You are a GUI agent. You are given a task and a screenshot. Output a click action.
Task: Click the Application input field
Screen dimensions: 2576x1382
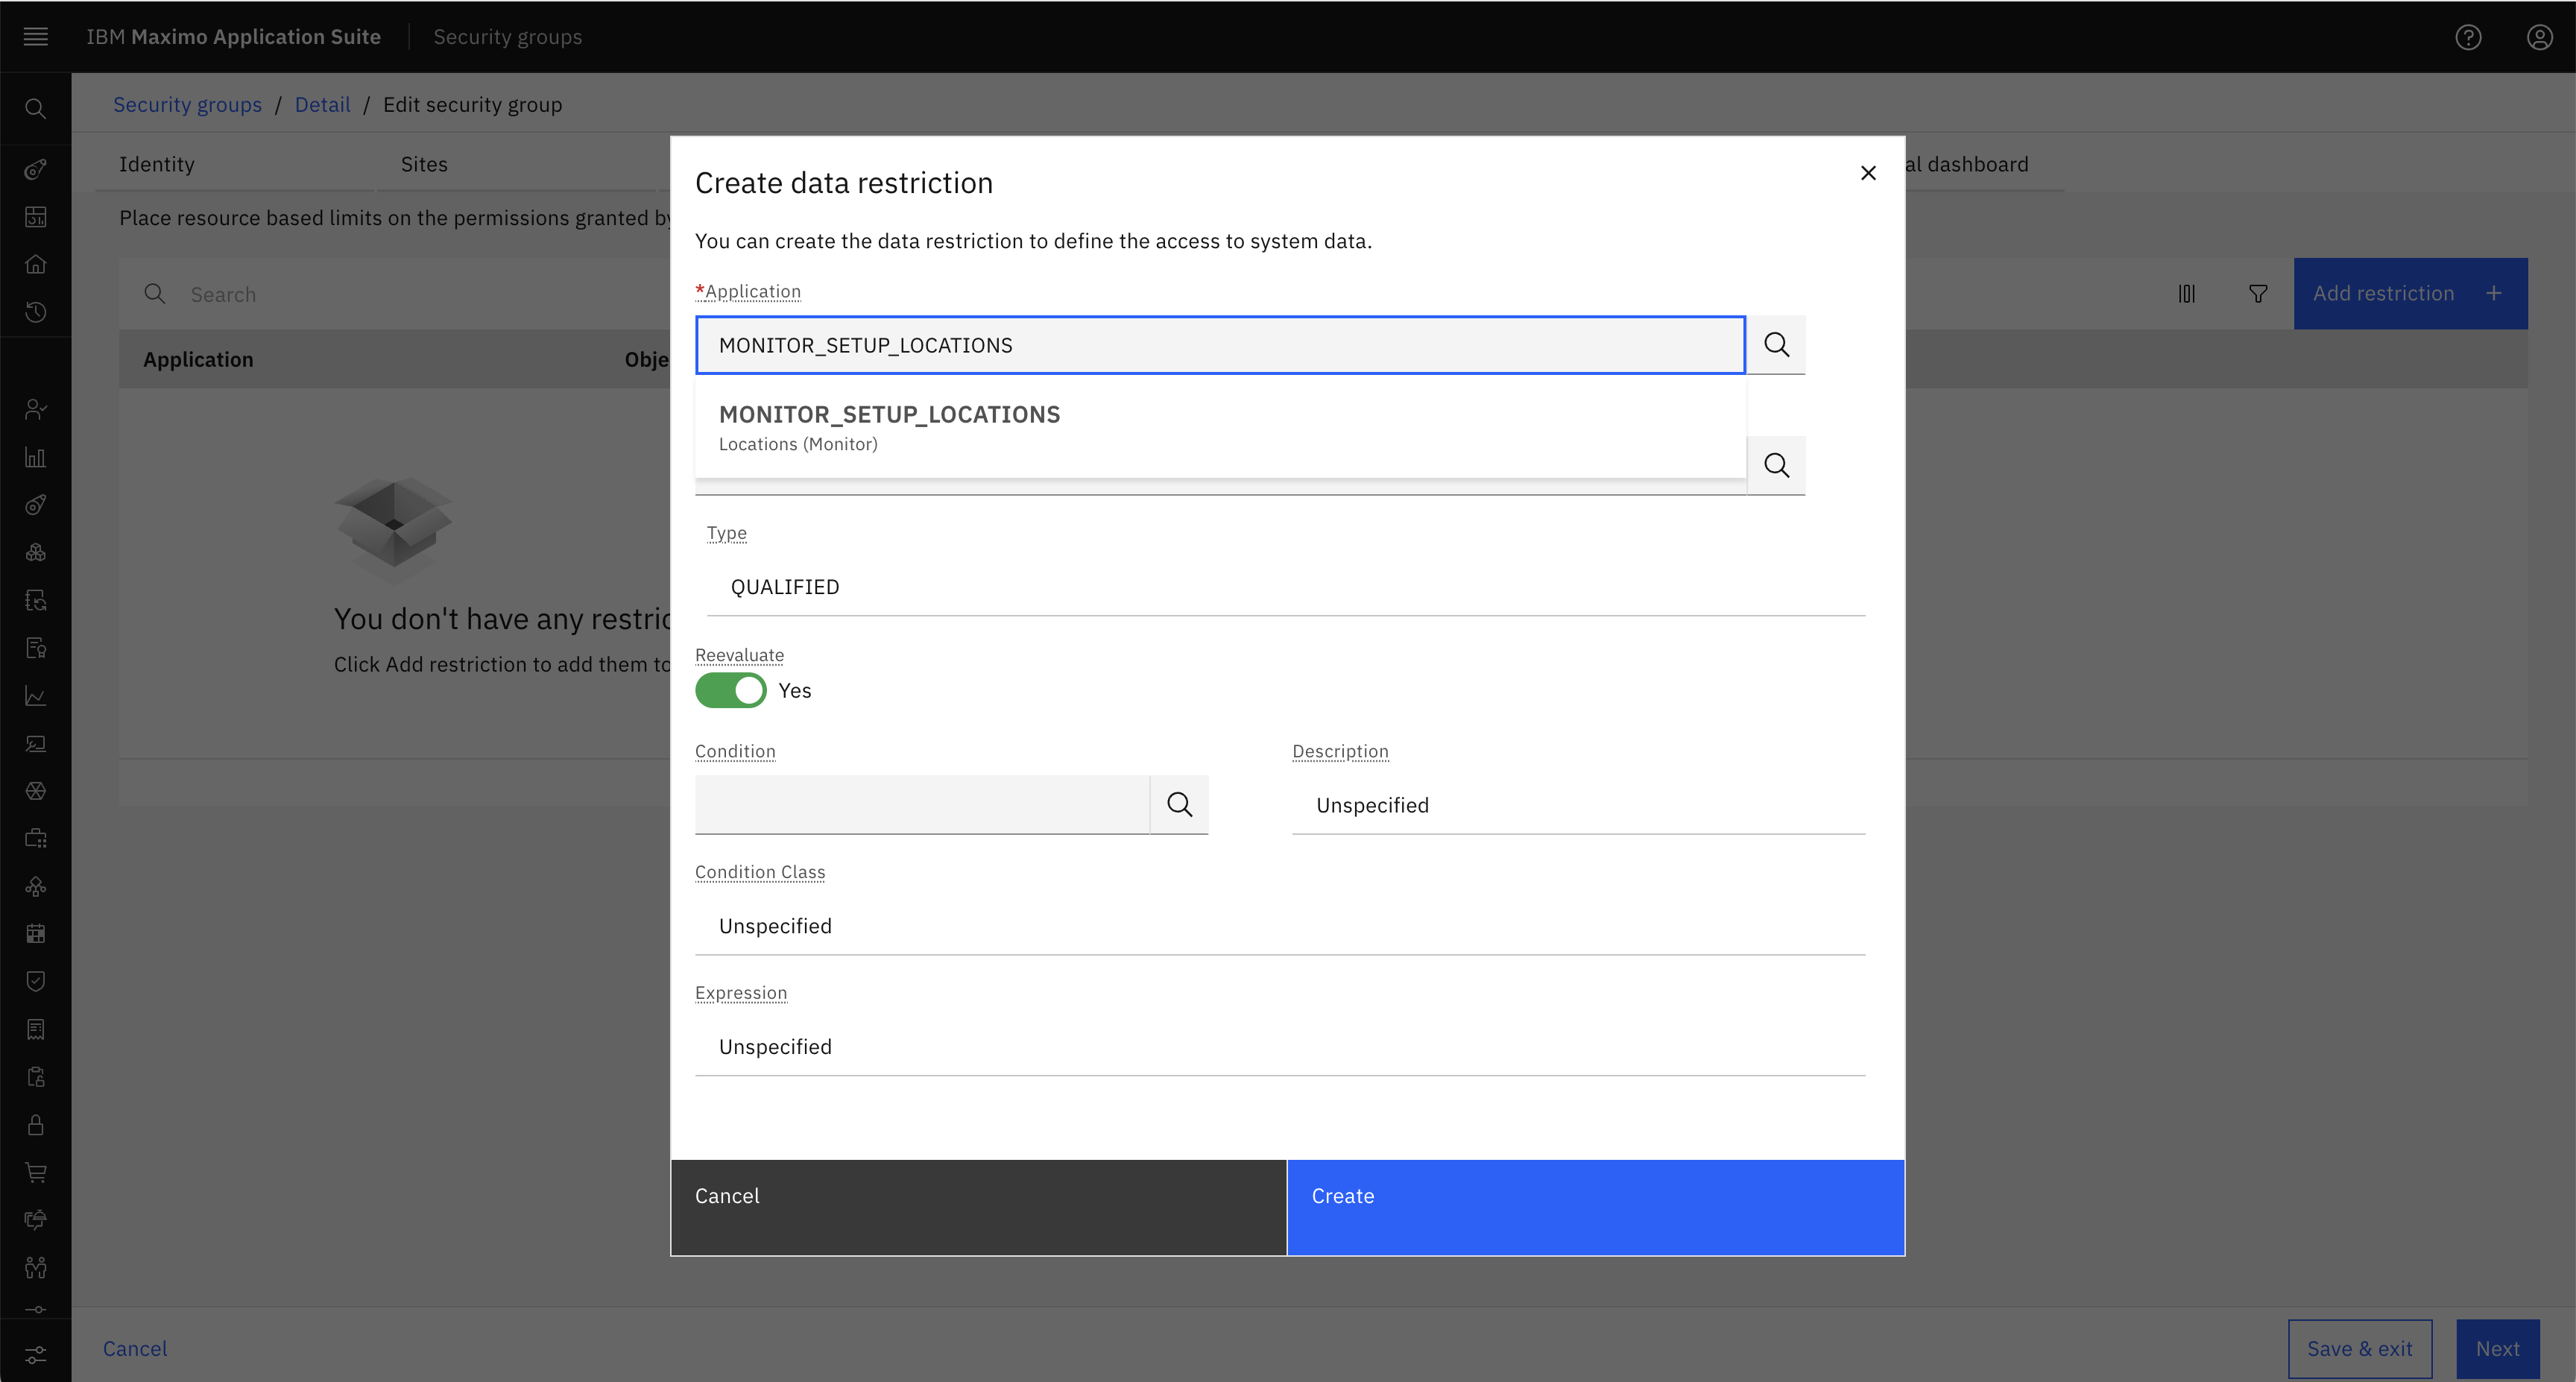(x=1220, y=345)
